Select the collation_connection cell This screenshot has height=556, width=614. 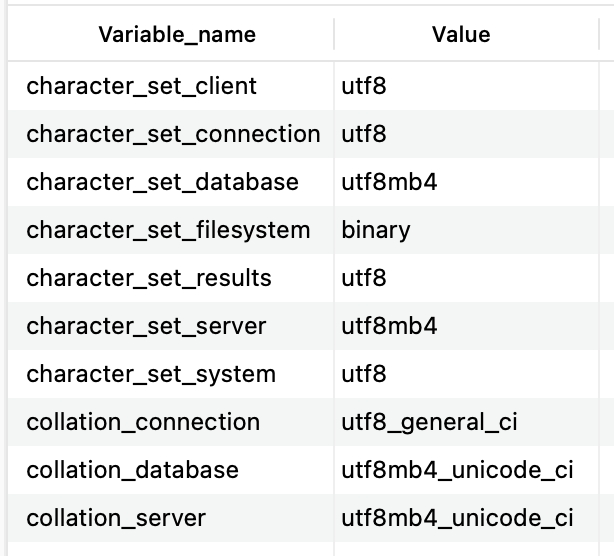[143, 422]
